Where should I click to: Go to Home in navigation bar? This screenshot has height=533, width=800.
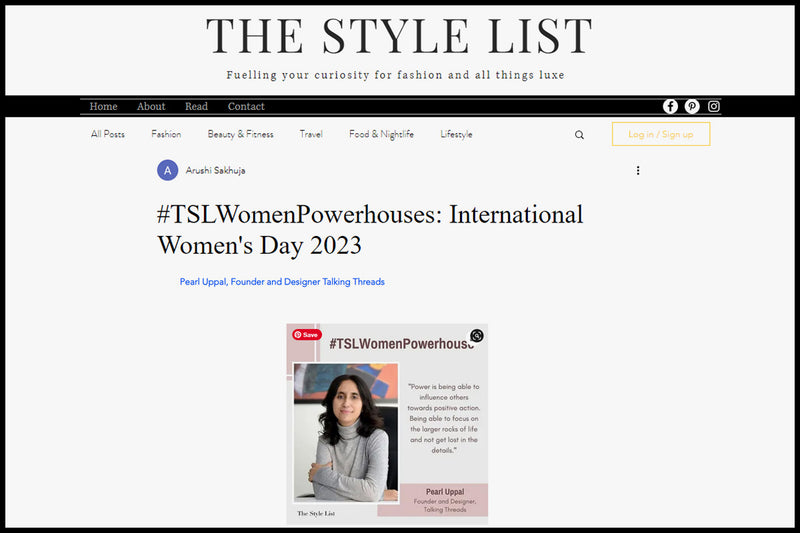pos(104,107)
